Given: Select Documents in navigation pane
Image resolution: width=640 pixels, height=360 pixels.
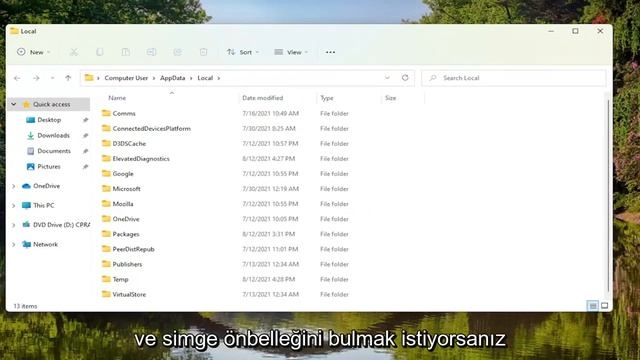Looking at the screenshot, I should pos(54,151).
